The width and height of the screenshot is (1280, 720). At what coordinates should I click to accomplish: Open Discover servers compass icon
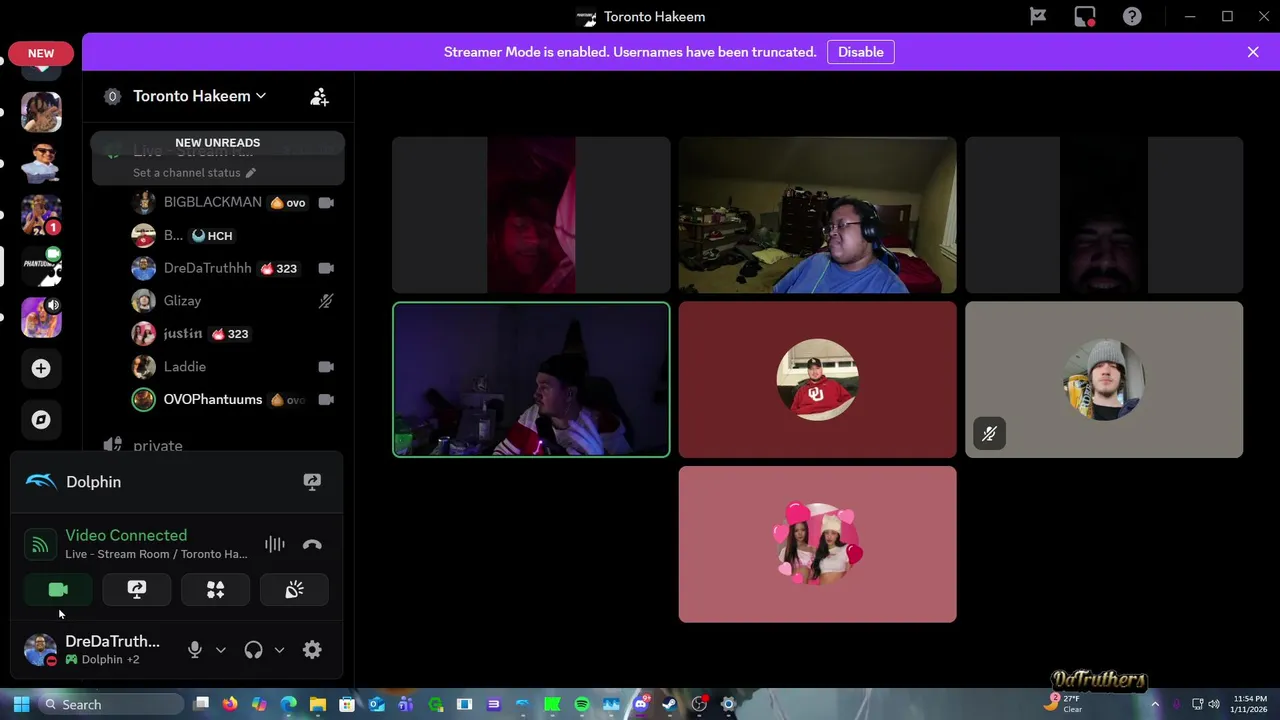click(x=41, y=420)
